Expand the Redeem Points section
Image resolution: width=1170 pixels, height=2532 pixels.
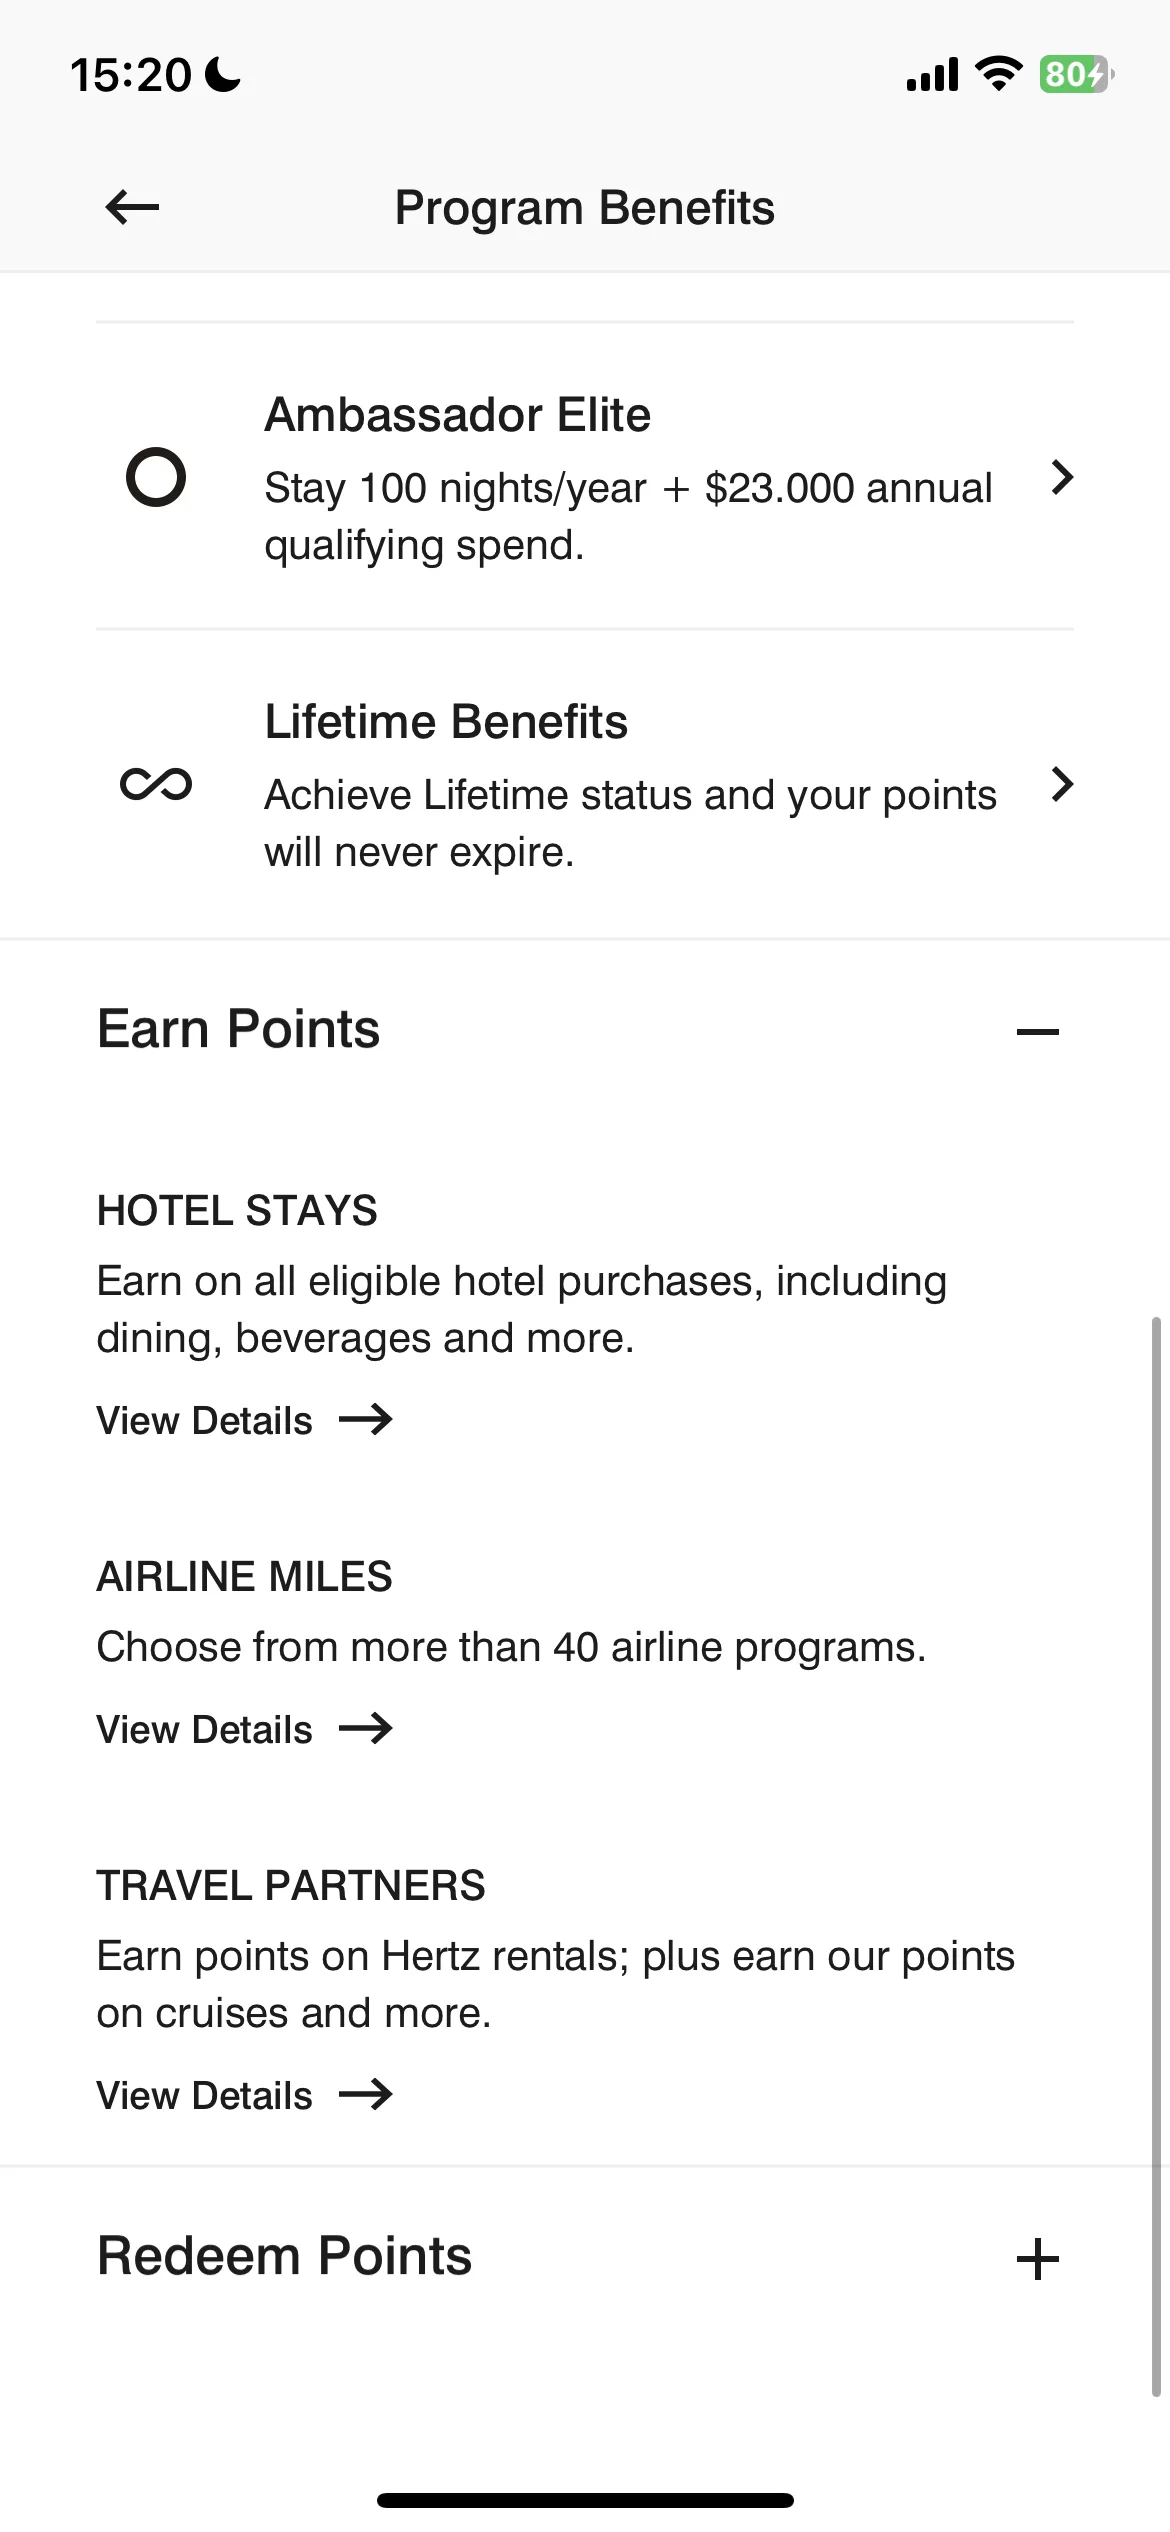[x=1037, y=2259]
